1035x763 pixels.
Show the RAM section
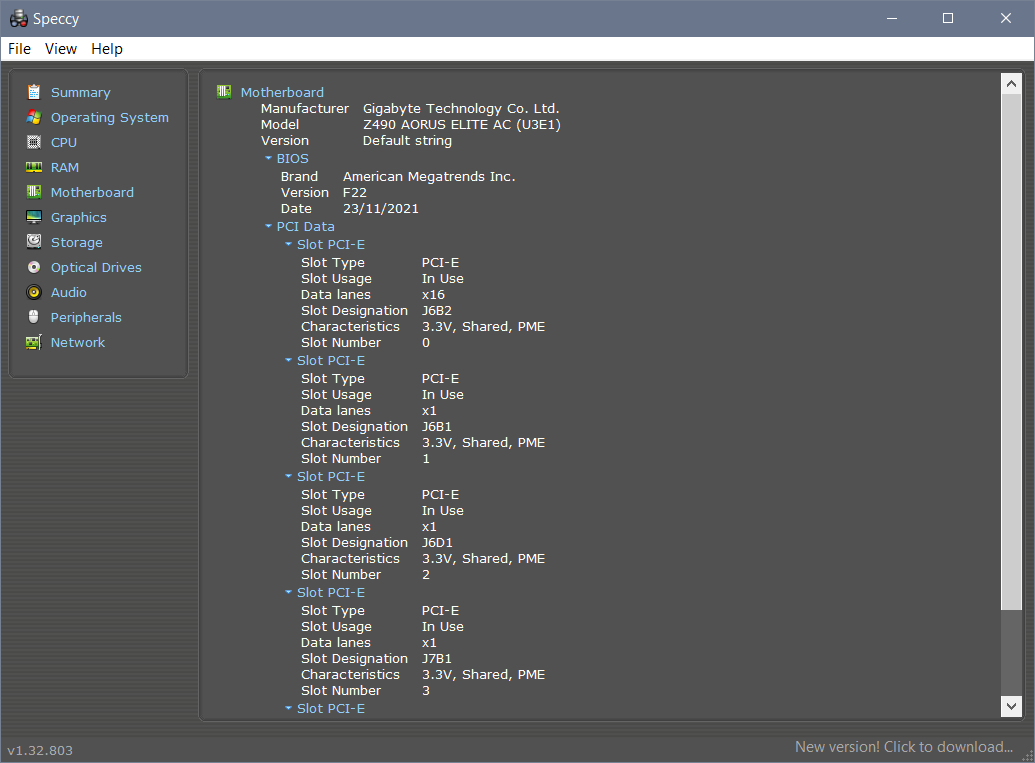click(65, 168)
